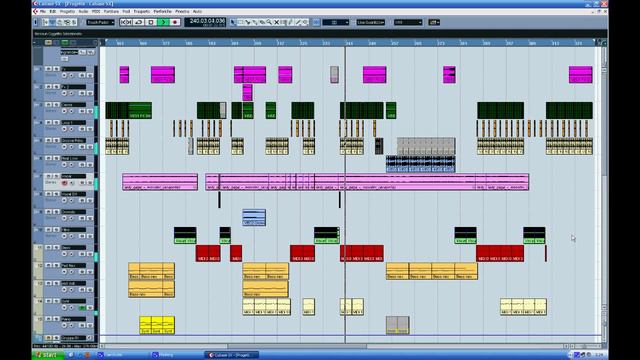
Task: Click the Windows Start button
Action: pos(49,355)
